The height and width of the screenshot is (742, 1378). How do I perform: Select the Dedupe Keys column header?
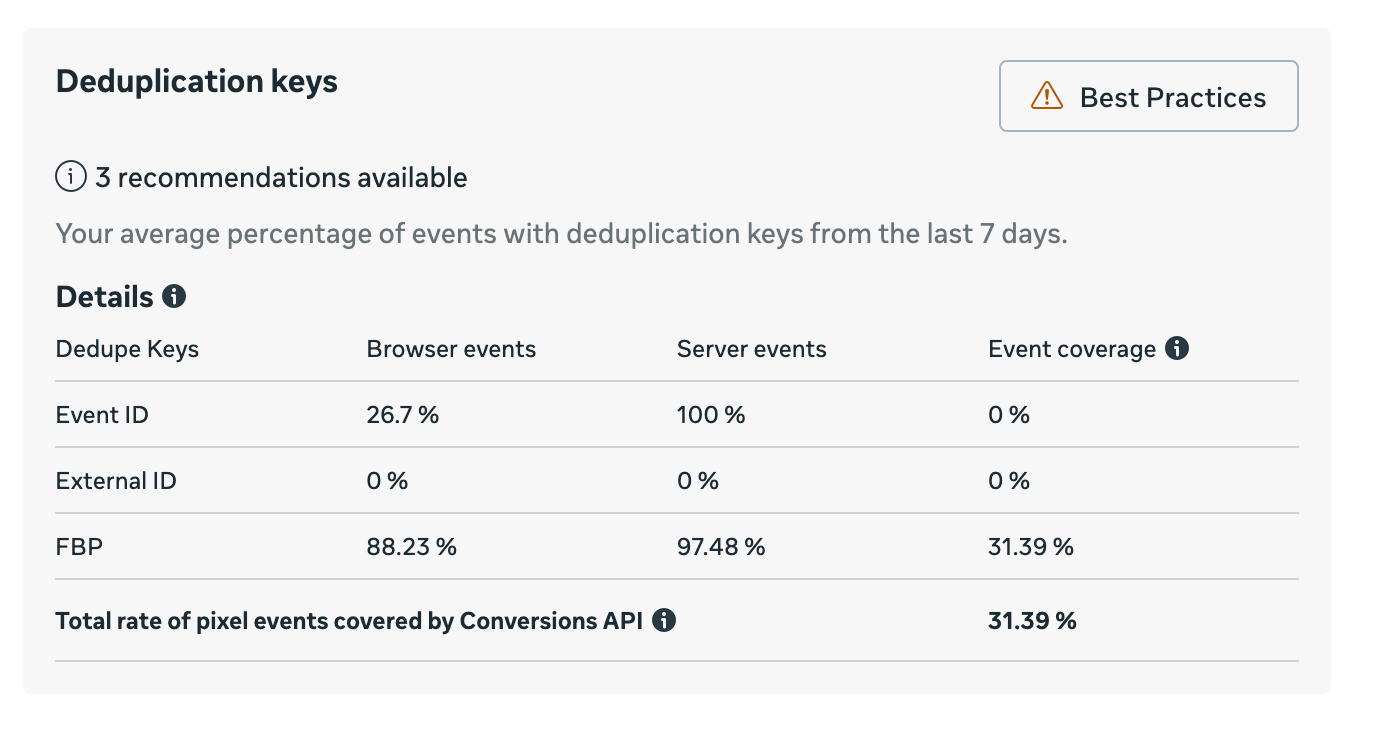(x=127, y=349)
